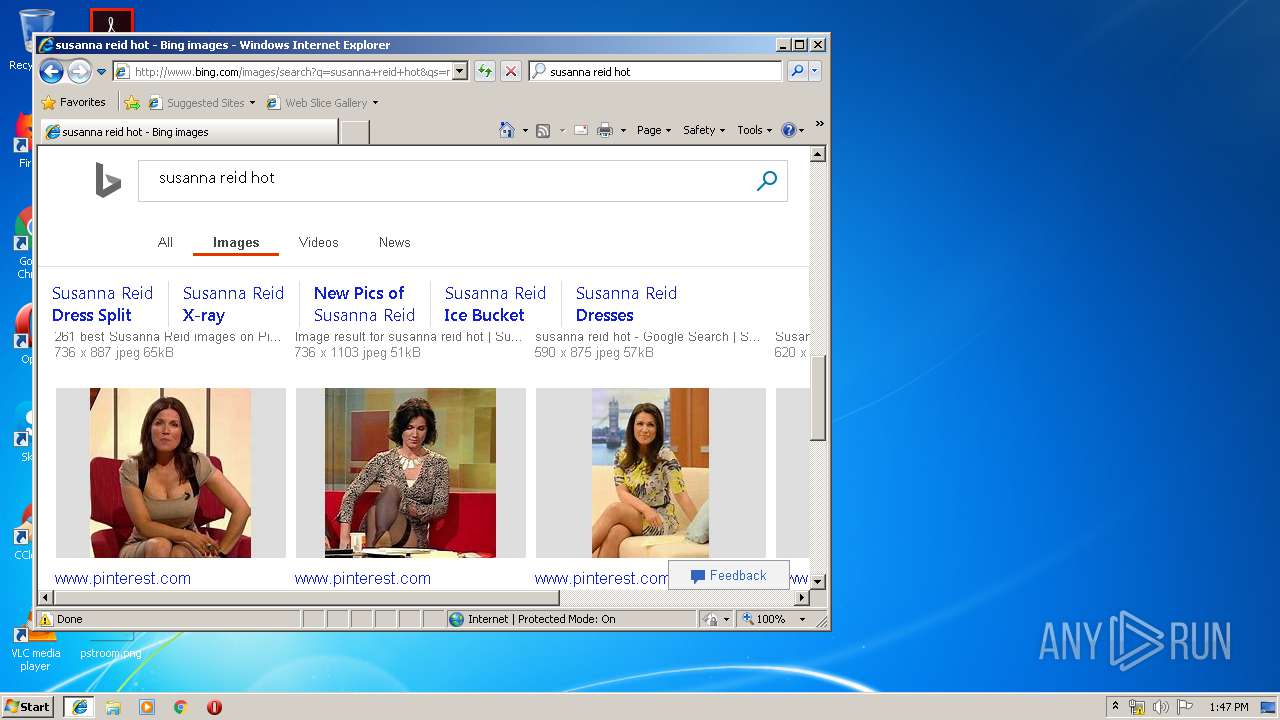Stop loading with the red X icon

(511, 71)
